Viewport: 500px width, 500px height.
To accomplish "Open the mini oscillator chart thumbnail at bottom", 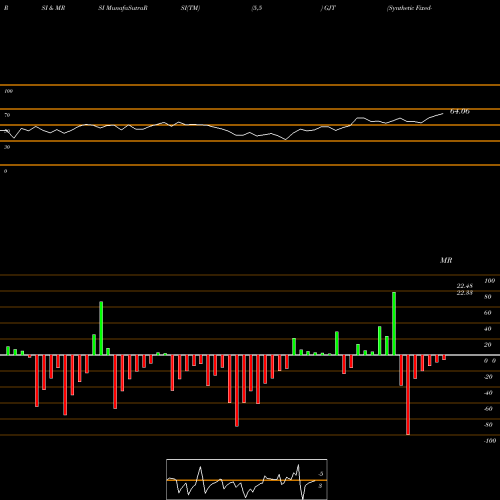I will pos(247,479).
